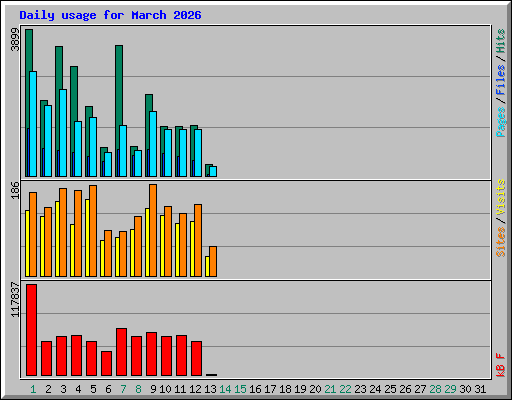Select day 10 on the date axis

[x=165, y=389]
